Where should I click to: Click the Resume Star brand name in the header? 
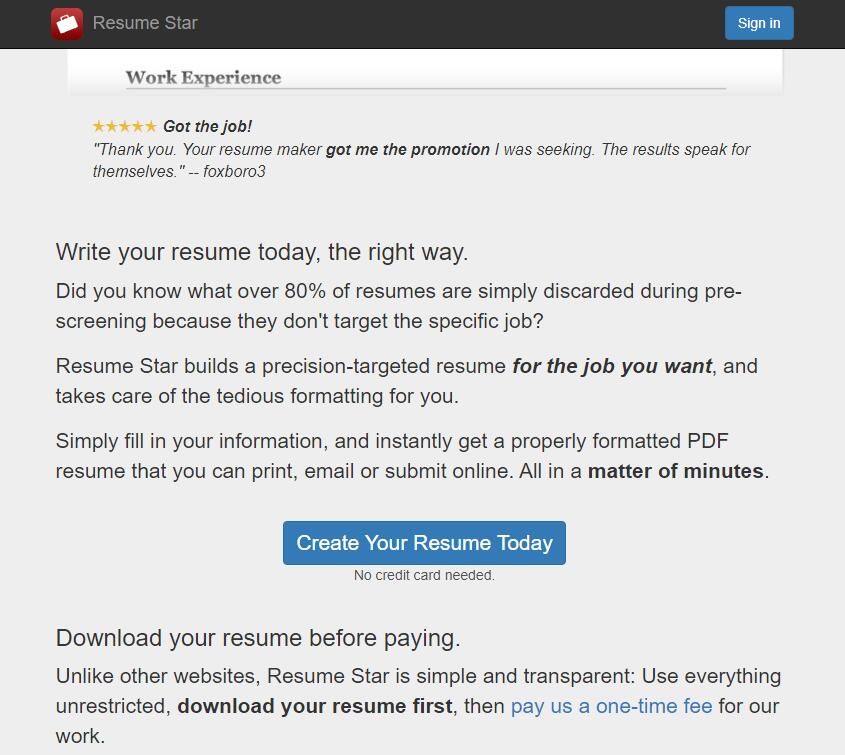click(144, 23)
